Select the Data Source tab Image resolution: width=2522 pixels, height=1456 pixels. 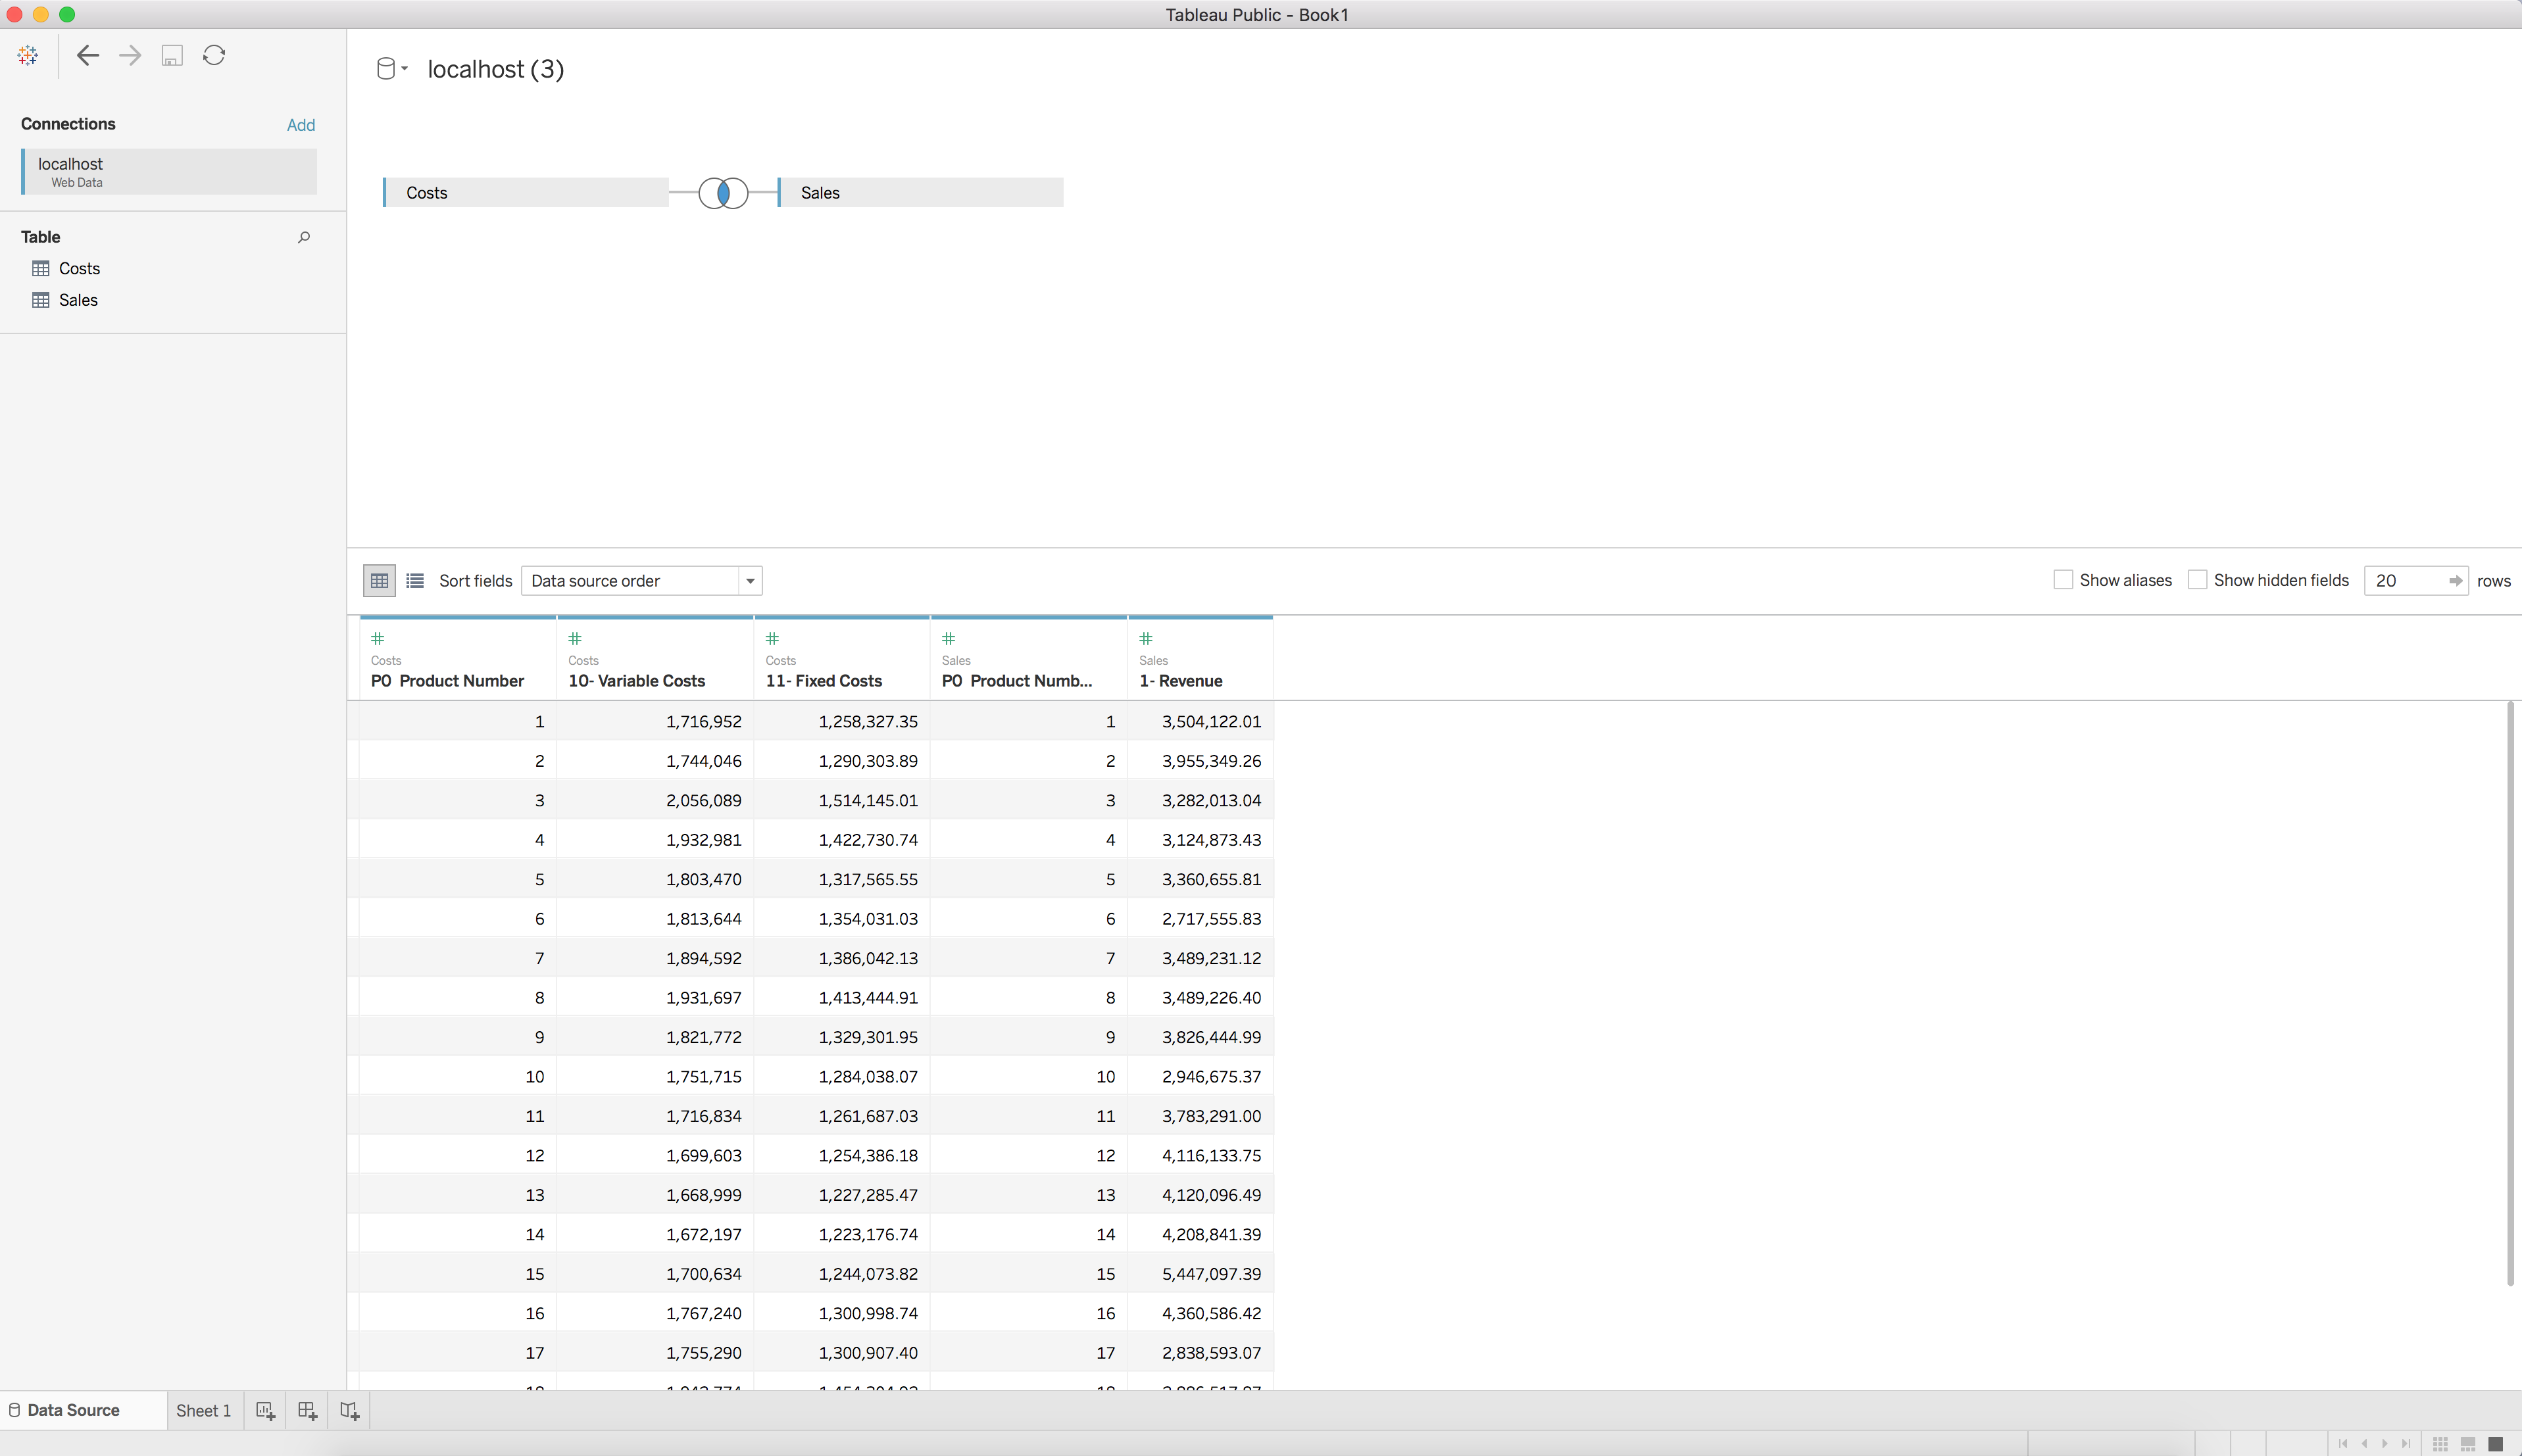(72, 1411)
